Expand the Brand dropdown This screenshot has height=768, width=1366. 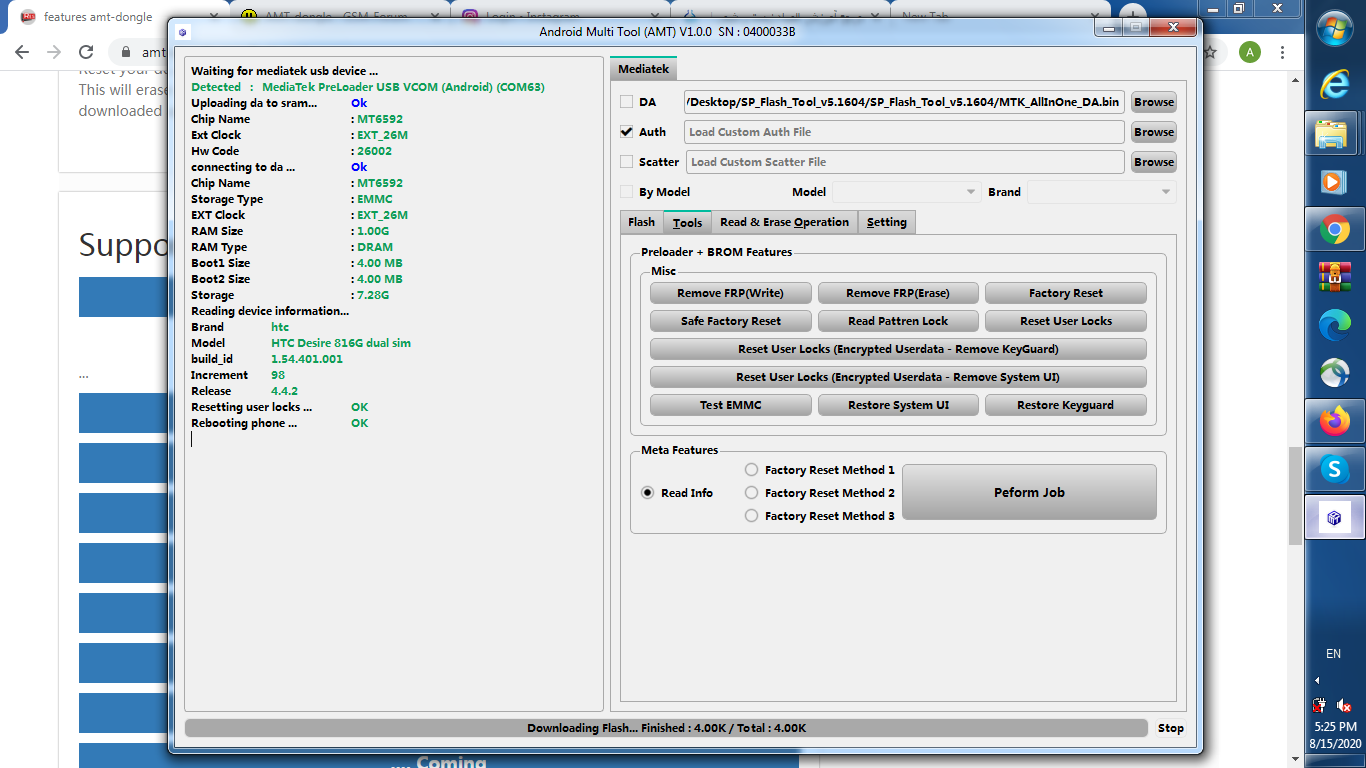point(1102,192)
